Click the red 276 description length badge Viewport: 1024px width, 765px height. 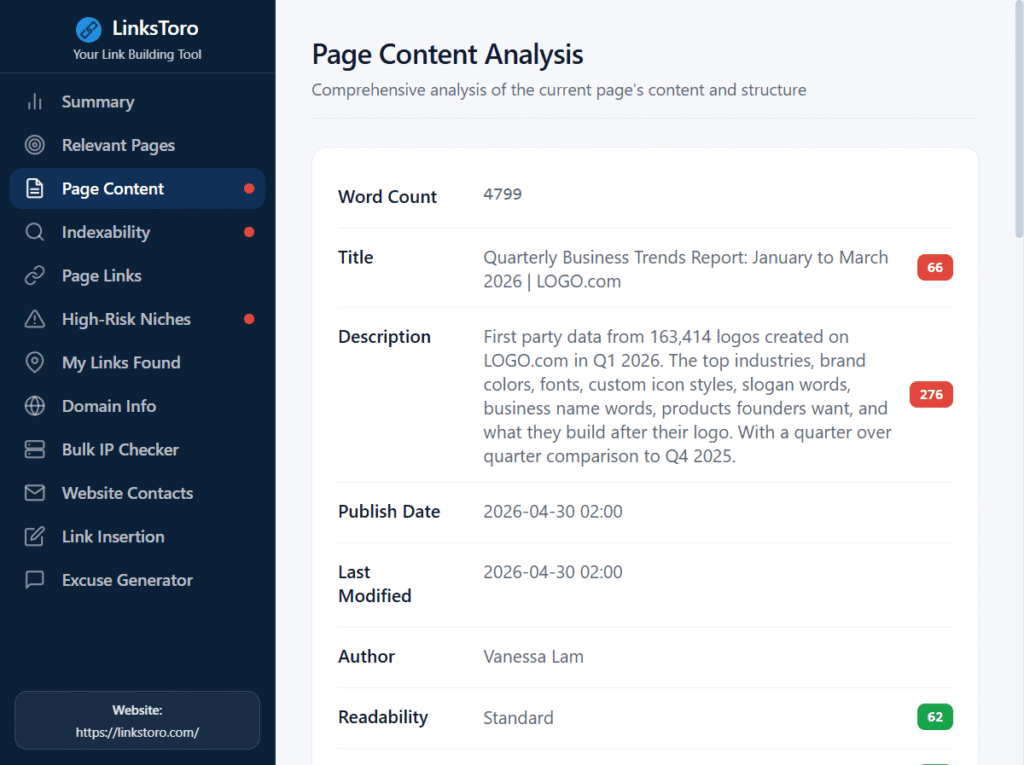click(x=931, y=395)
